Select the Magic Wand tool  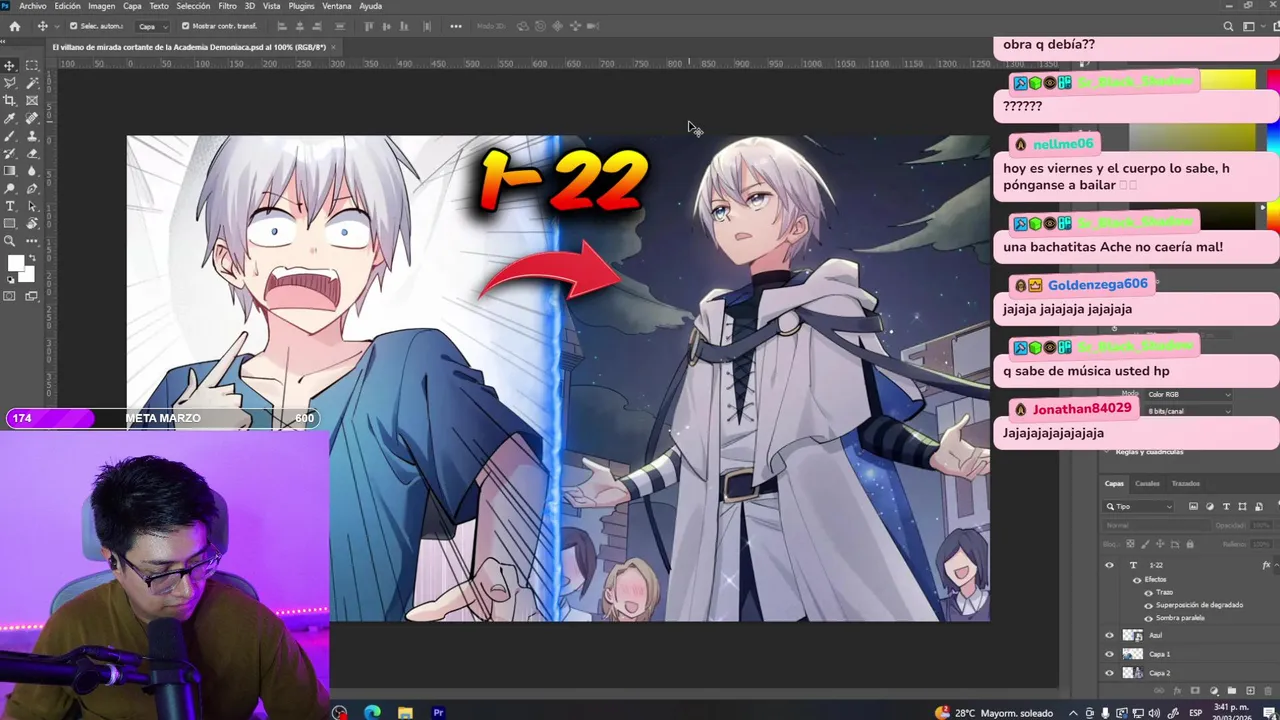point(32,83)
